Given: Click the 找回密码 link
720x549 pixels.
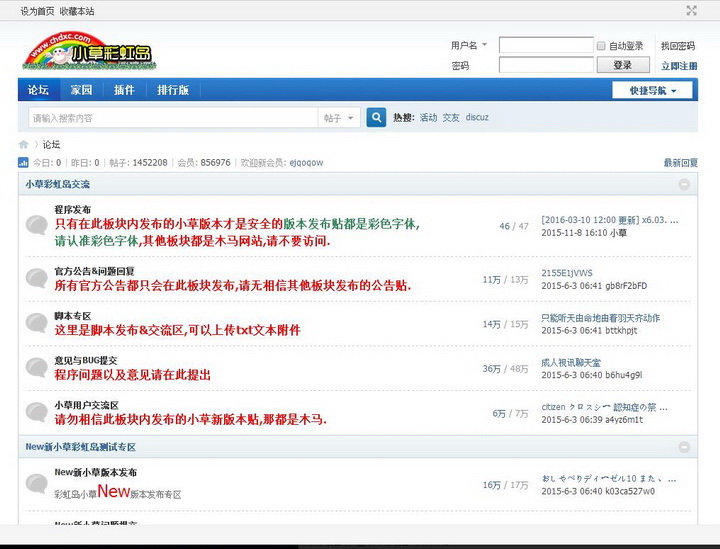Looking at the screenshot, I should (x=678, y=46).
